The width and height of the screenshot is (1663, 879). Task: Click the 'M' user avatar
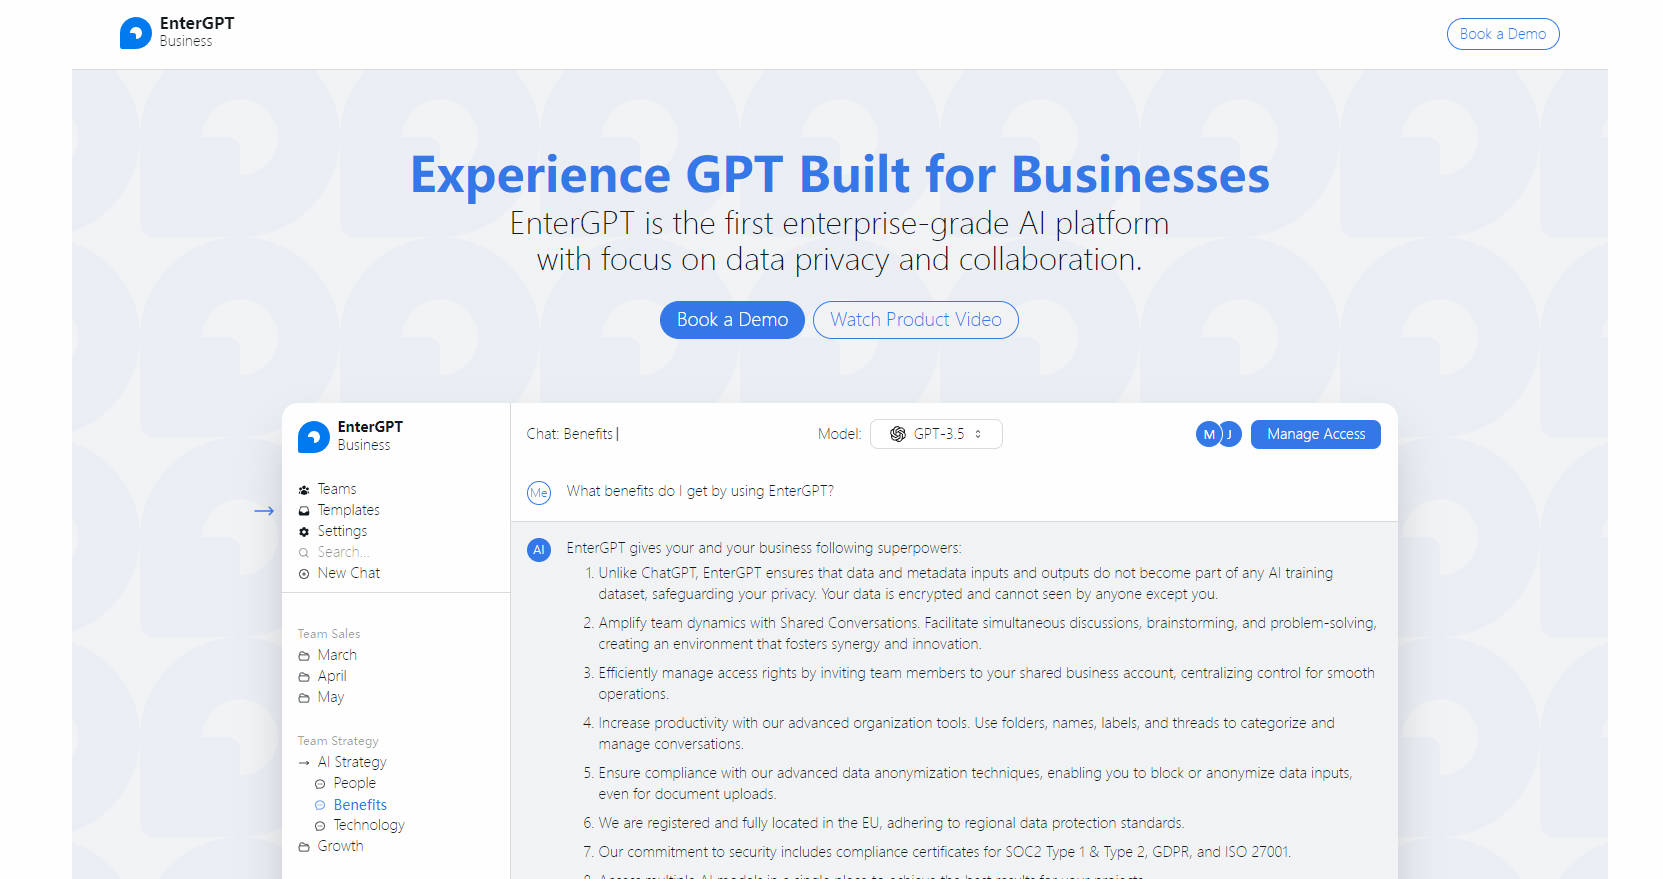1209,434
